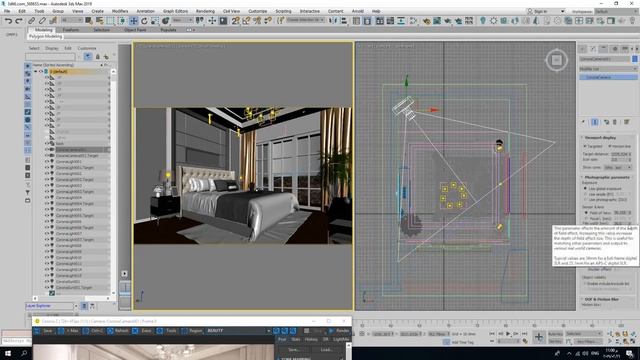Click Refresh in Corona frame buffer
Image resolution: width=640 pixels, height=360 pixels.
118,331
